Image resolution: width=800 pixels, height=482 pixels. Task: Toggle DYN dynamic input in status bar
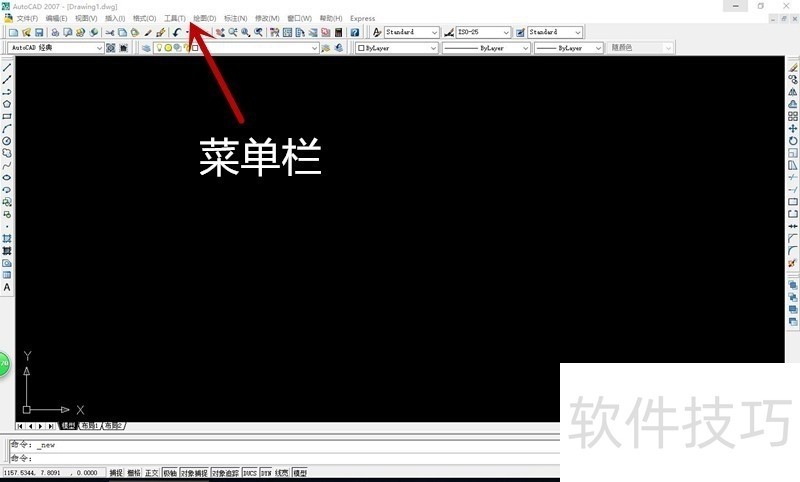pyautogui.click(x=266, y=473)
